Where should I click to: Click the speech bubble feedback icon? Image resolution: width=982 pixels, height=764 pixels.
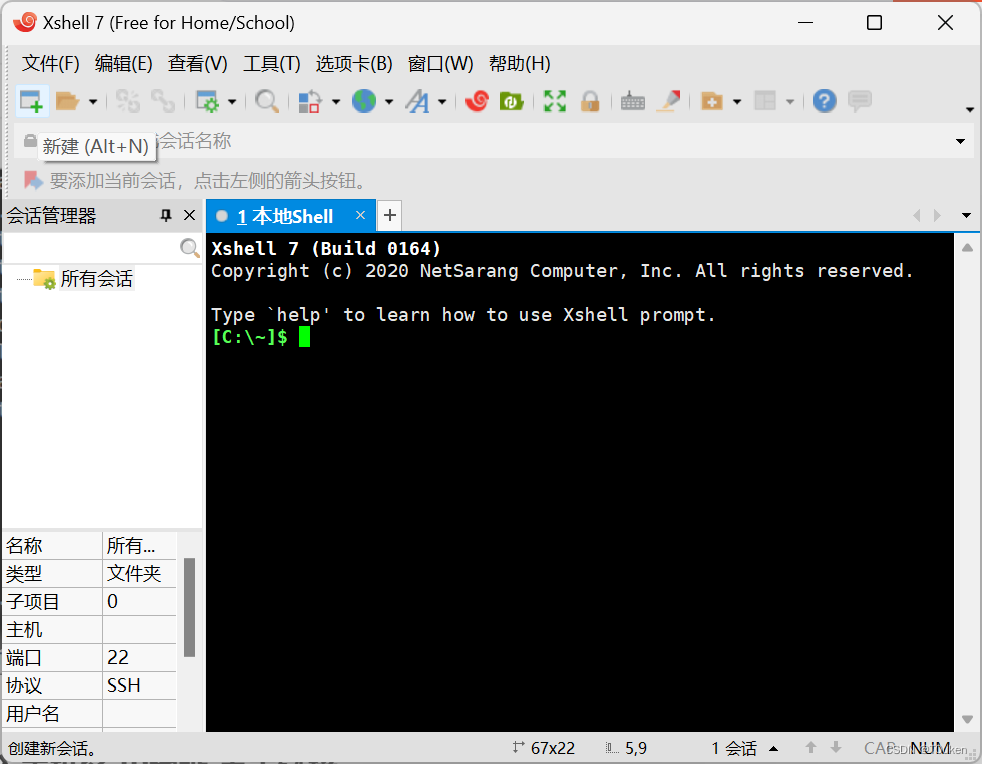pos(860,101)
